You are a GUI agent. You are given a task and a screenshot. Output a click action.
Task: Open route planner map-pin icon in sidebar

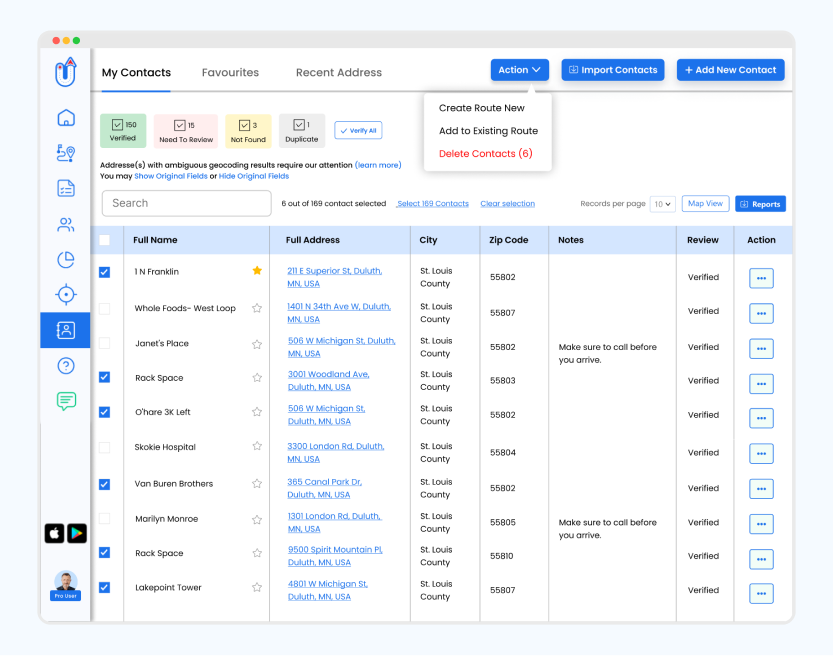[x=66, y=153]
